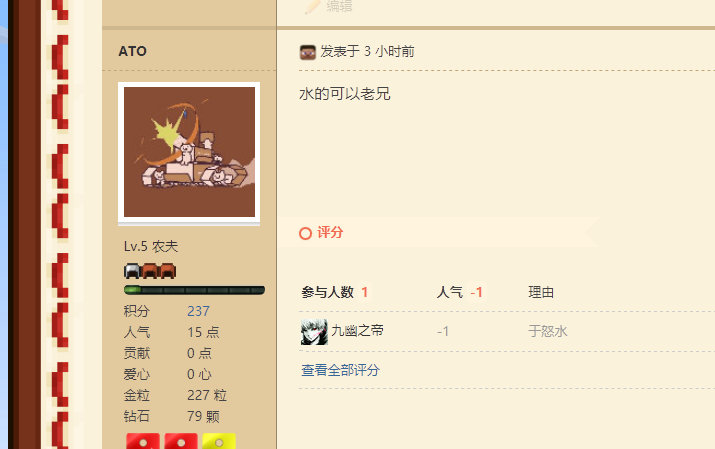715x449 pixels.
Task: Click the red circle icon beside 评分
Action: [x=306, y=233]
